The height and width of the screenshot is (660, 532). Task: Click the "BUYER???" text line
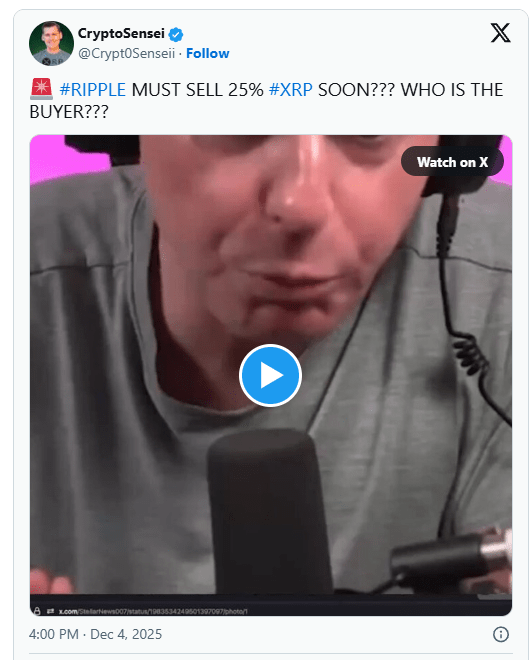pos(69,112)
